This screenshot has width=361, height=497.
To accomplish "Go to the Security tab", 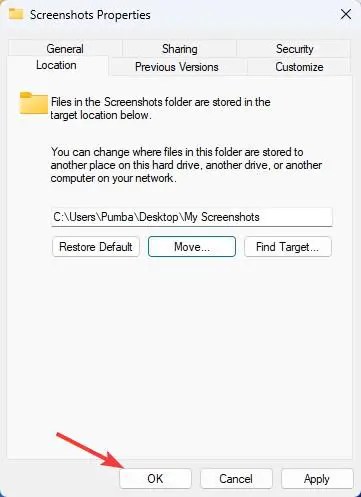I will [294, 49].
